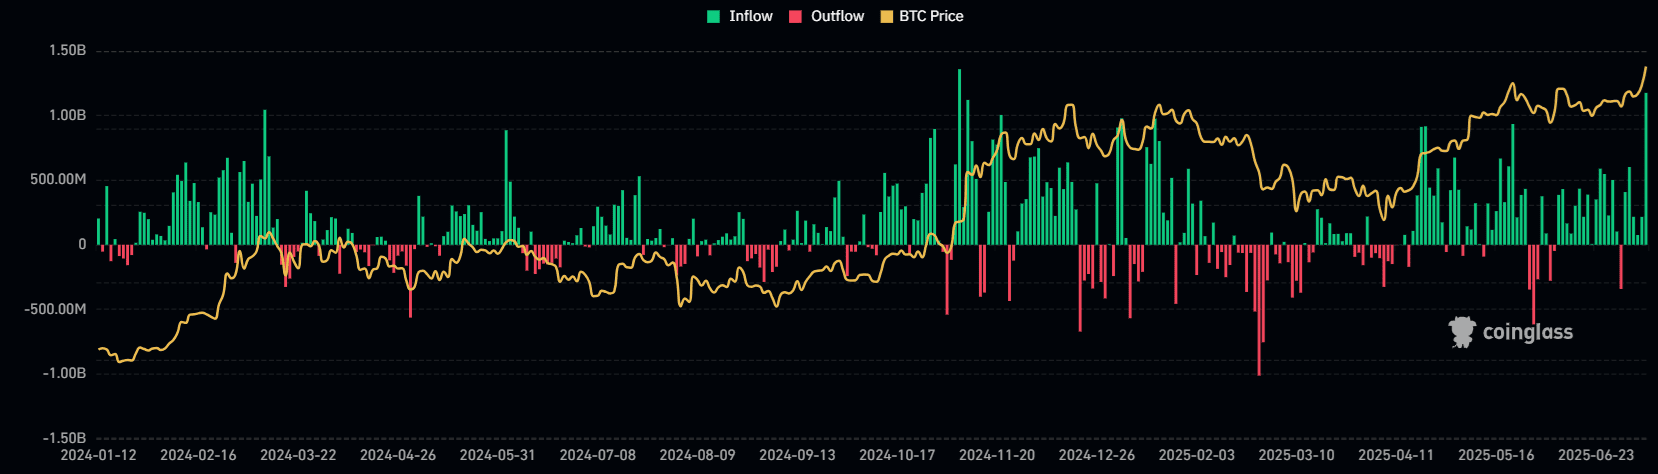Toggle the Inflow series text label

point(750,16)
